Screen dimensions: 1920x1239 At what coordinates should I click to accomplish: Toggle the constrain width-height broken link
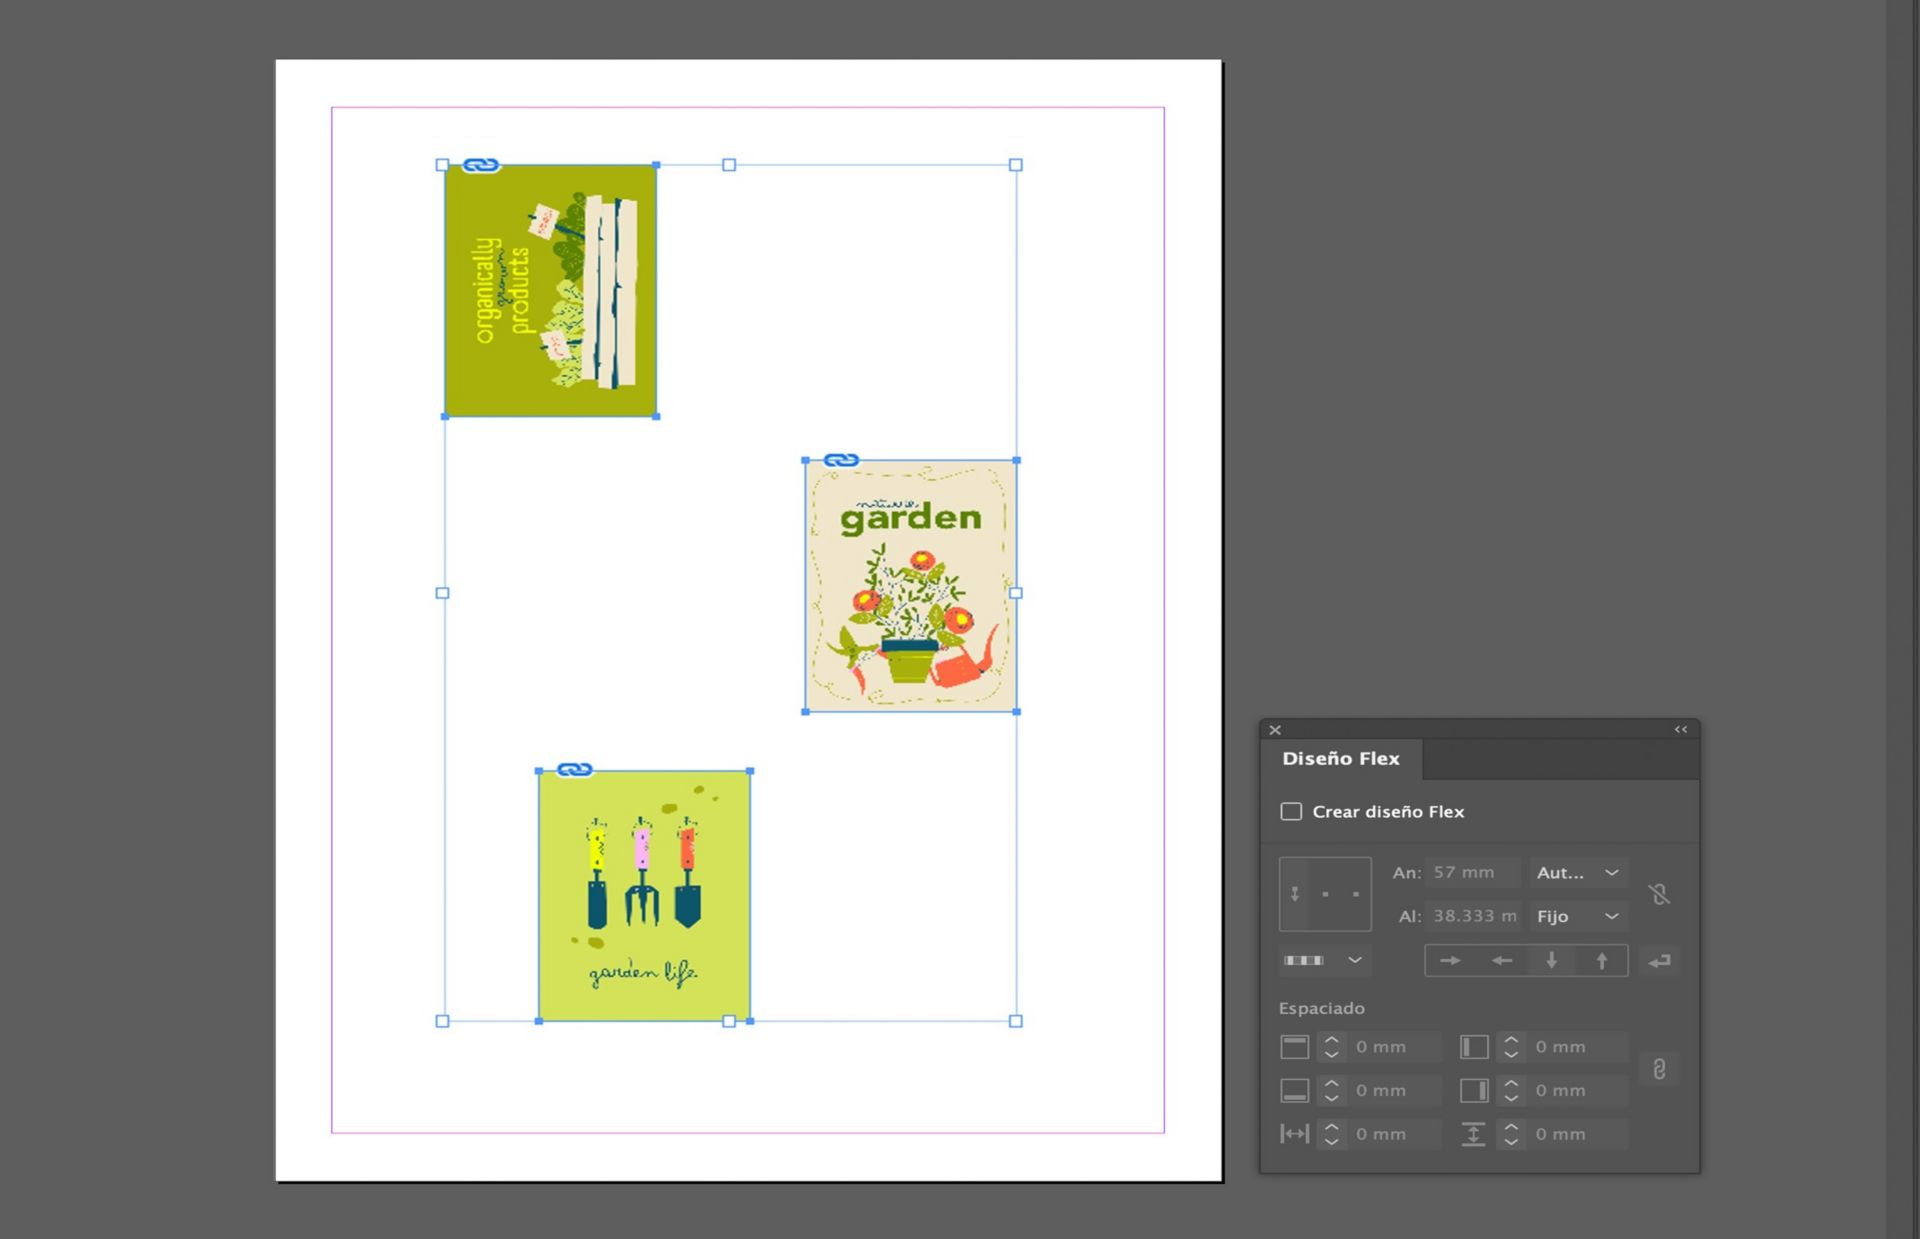[x=1659, y=894]
